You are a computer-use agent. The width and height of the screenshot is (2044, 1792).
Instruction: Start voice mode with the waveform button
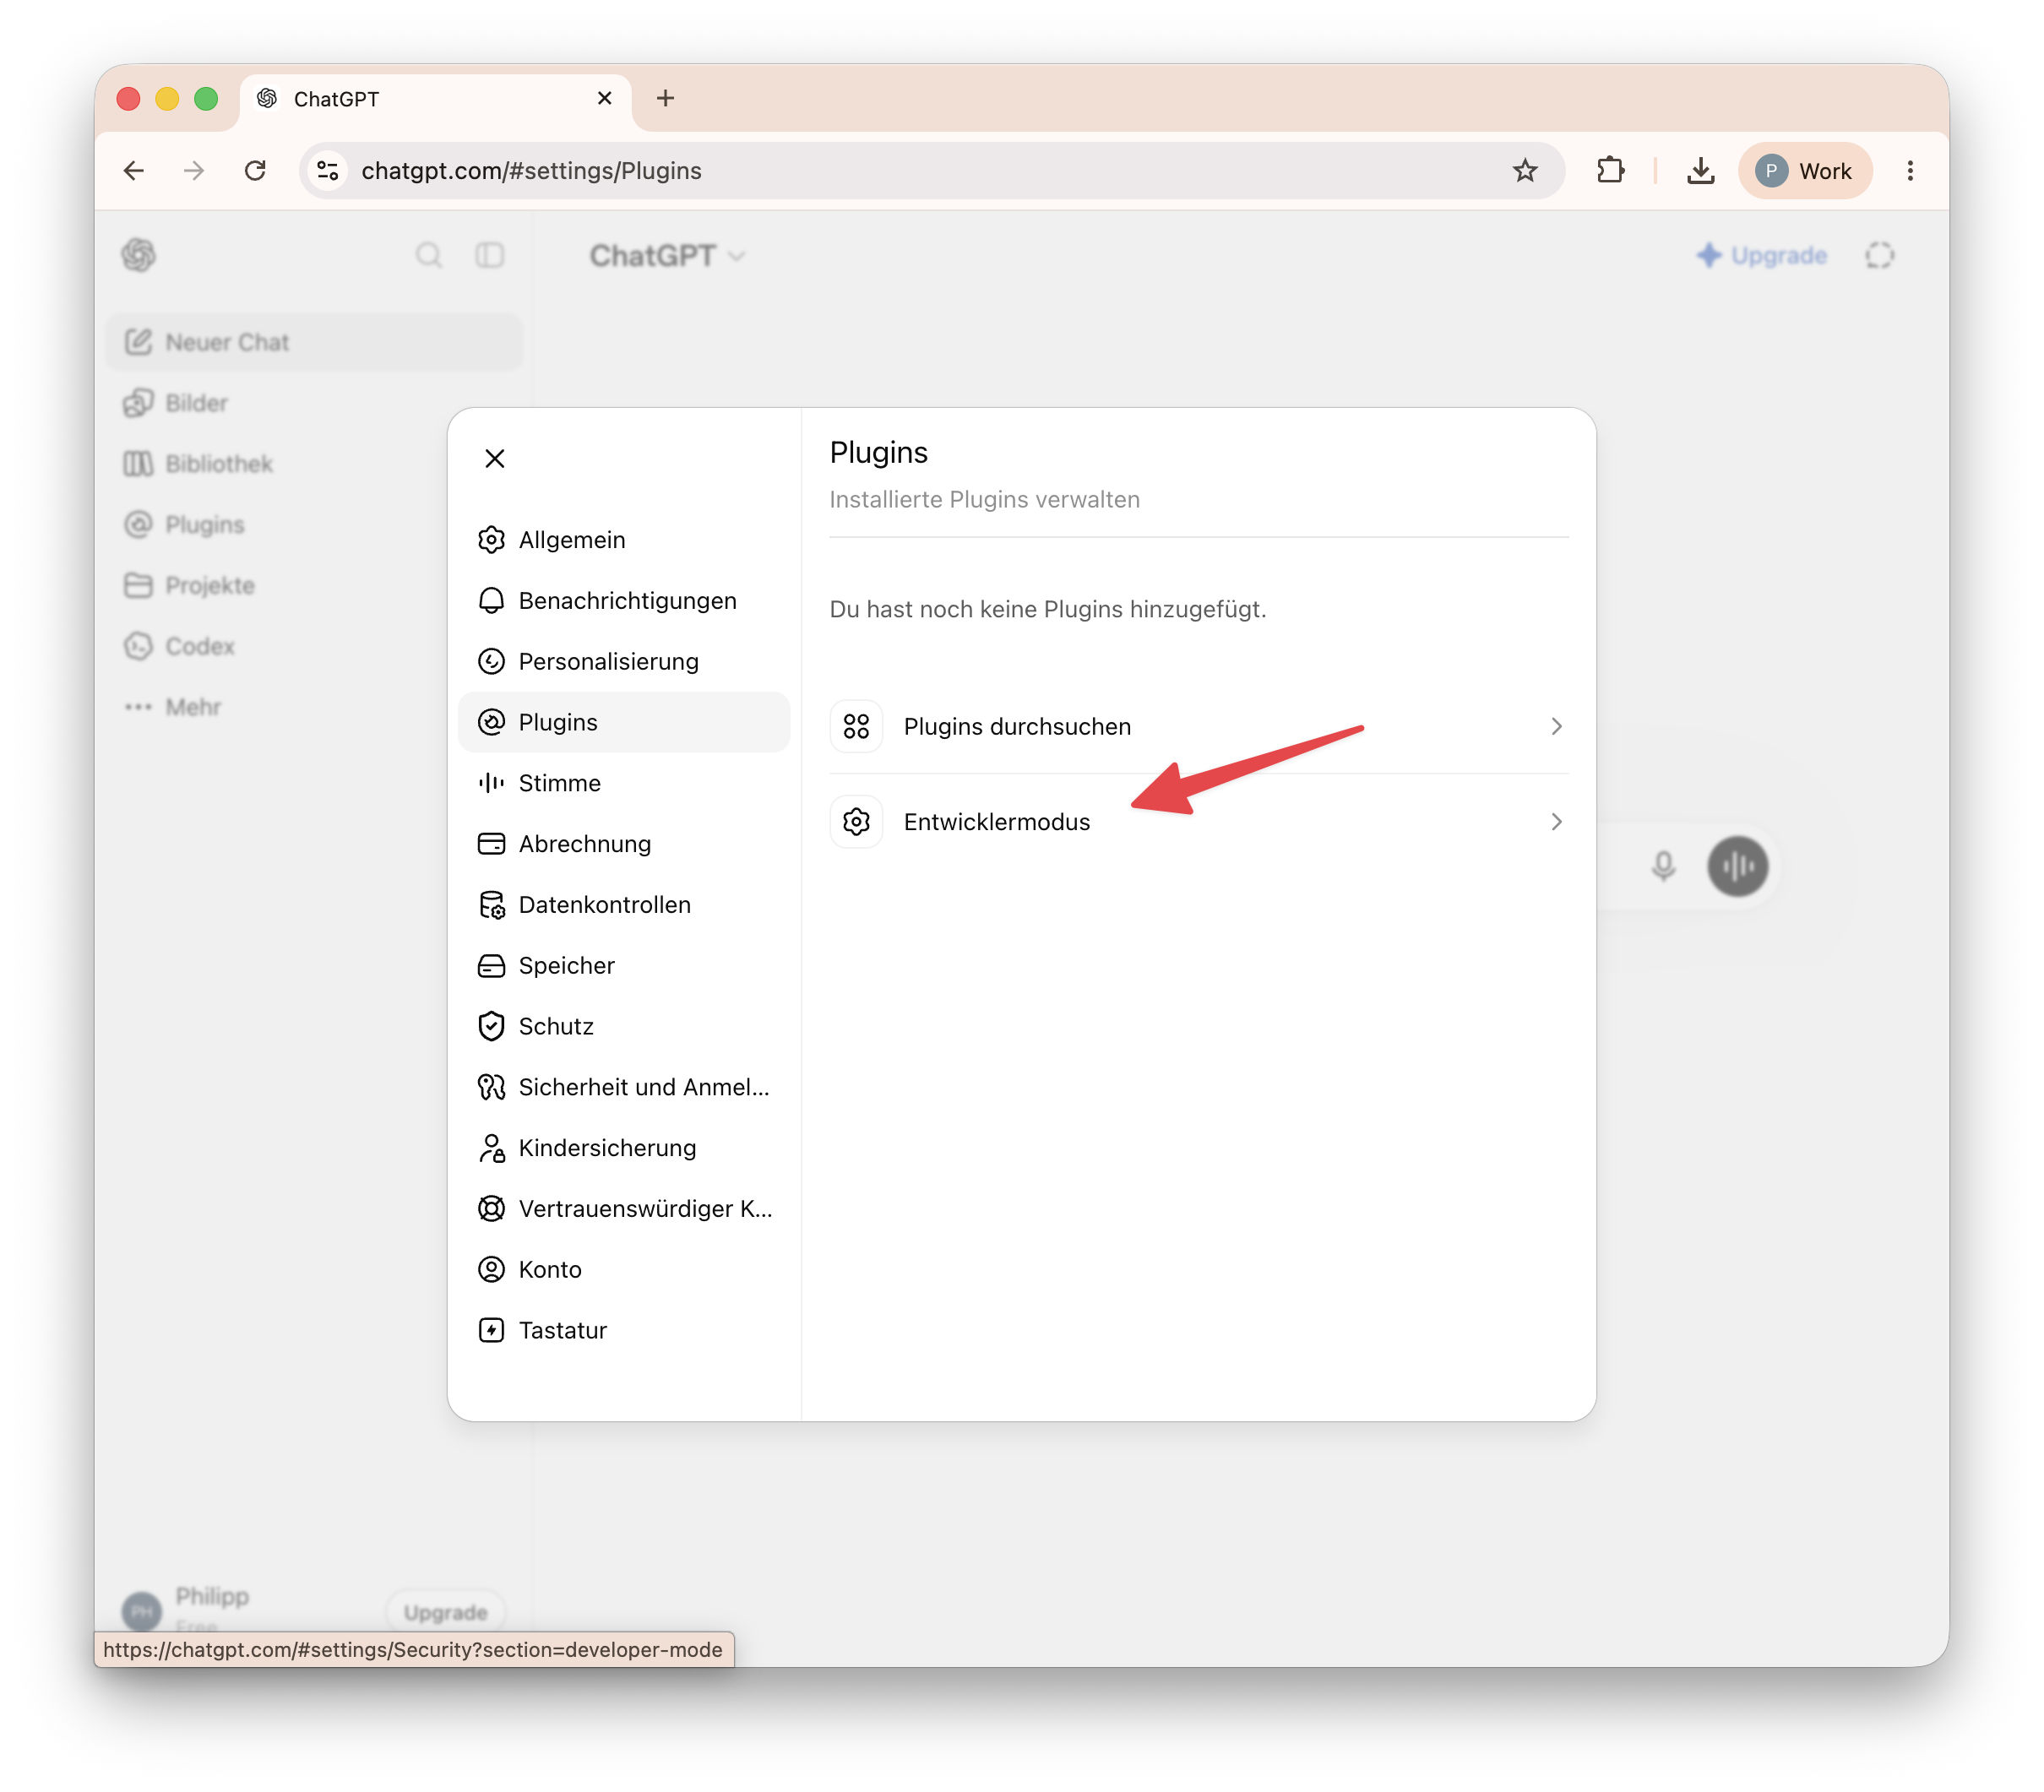[1738, 866]
